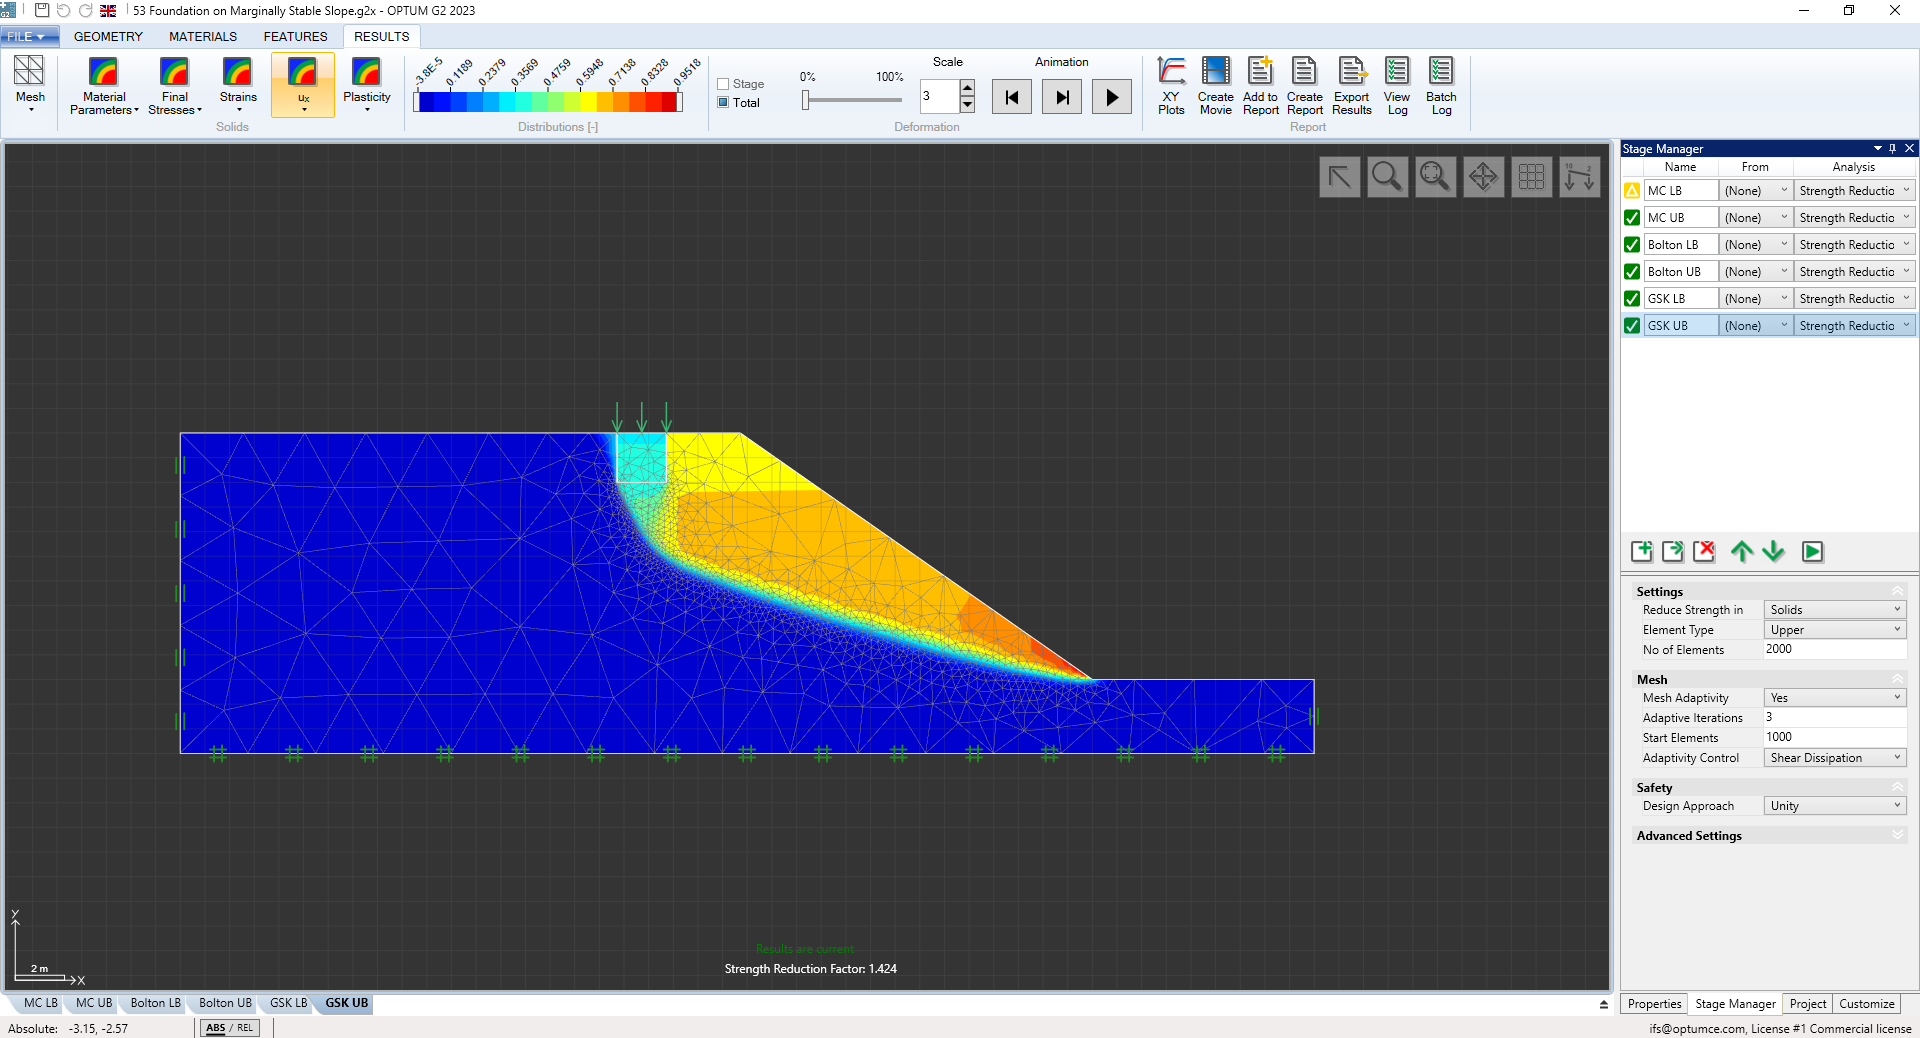Switch to GEOMETRY ribbon tab
The image size is (1920, 1038).
108,36
